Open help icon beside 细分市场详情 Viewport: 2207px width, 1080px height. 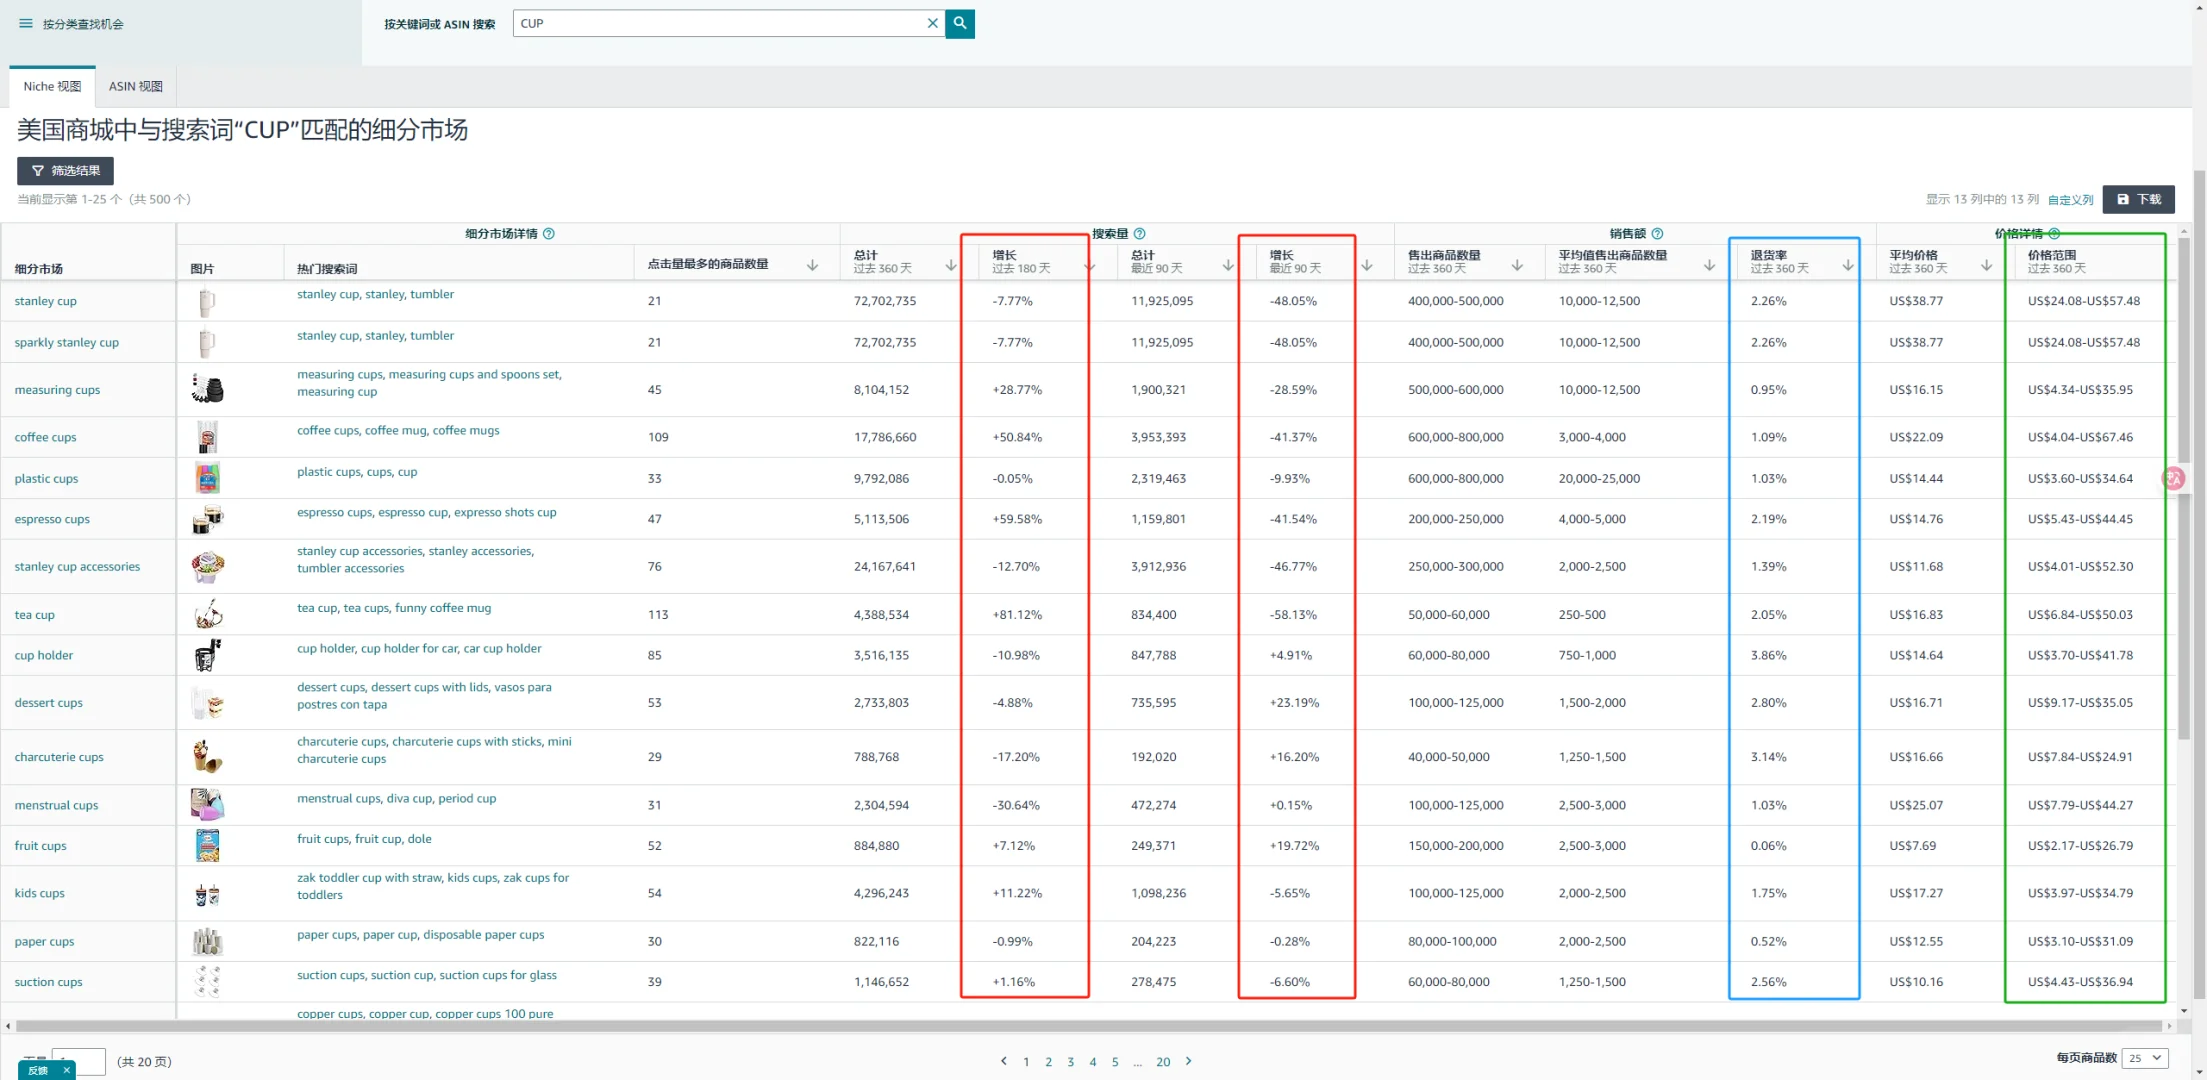pyautogui.click(x=549, y=234)
